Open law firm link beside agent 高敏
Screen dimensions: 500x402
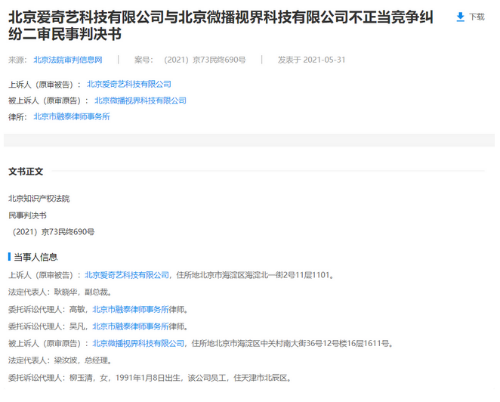pyautogui.click(x=131, y=309)
